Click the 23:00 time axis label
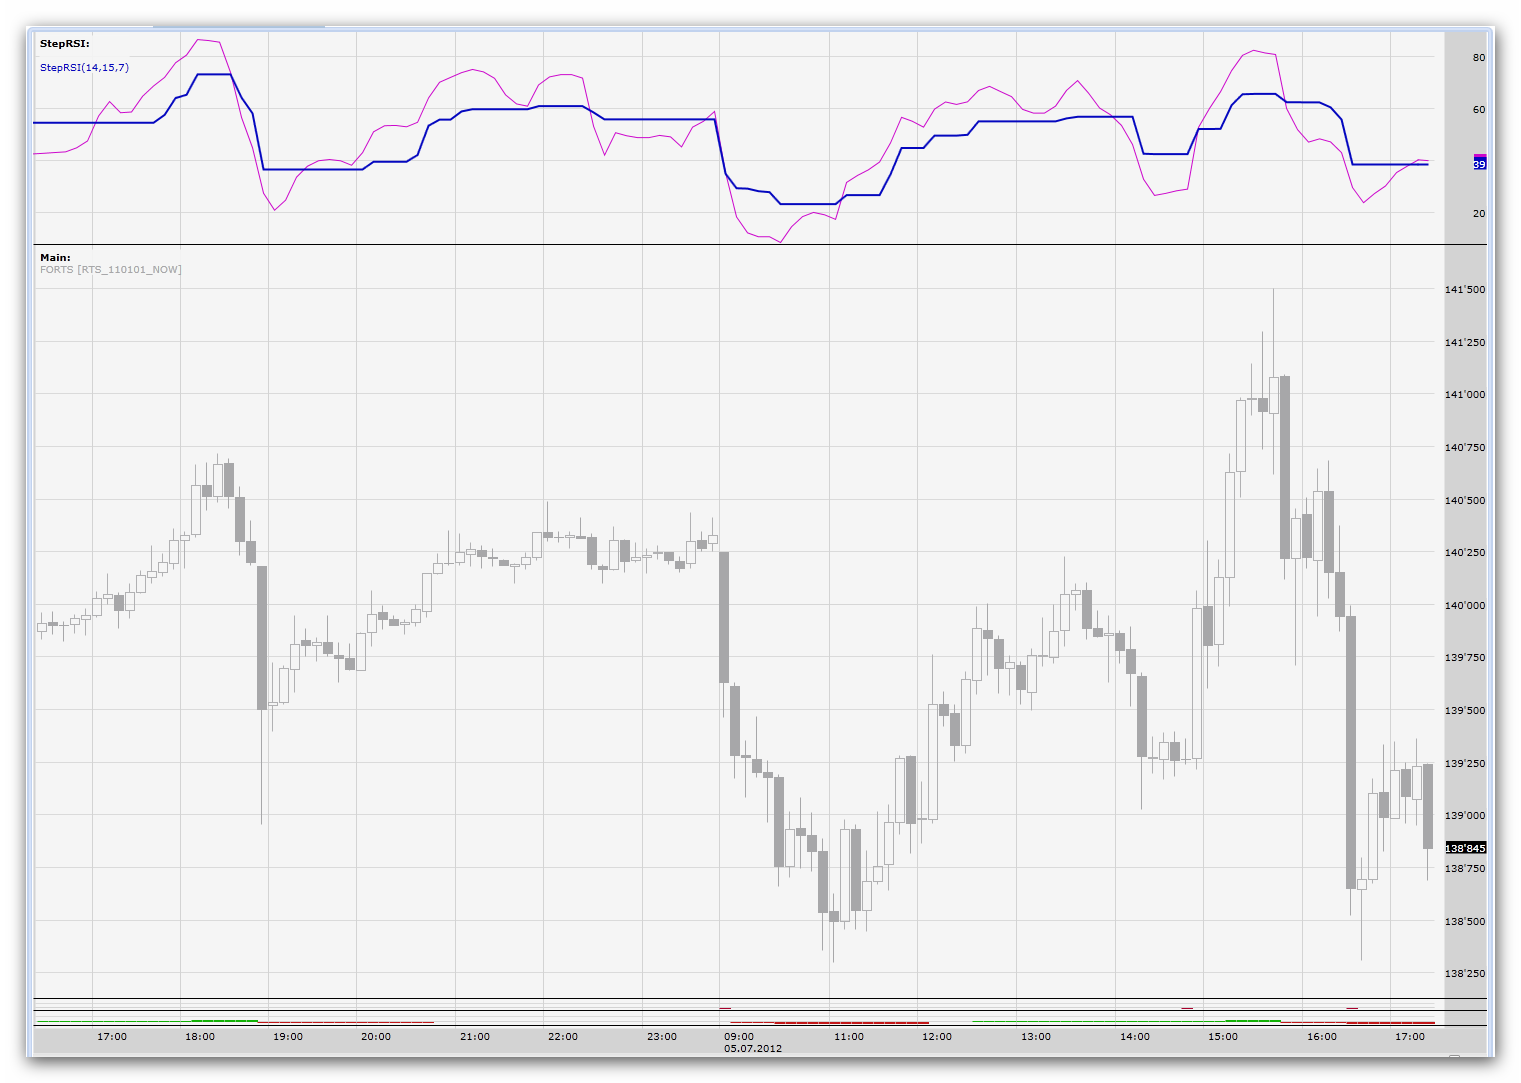1521x1083 pixels. pos(662,1037)
